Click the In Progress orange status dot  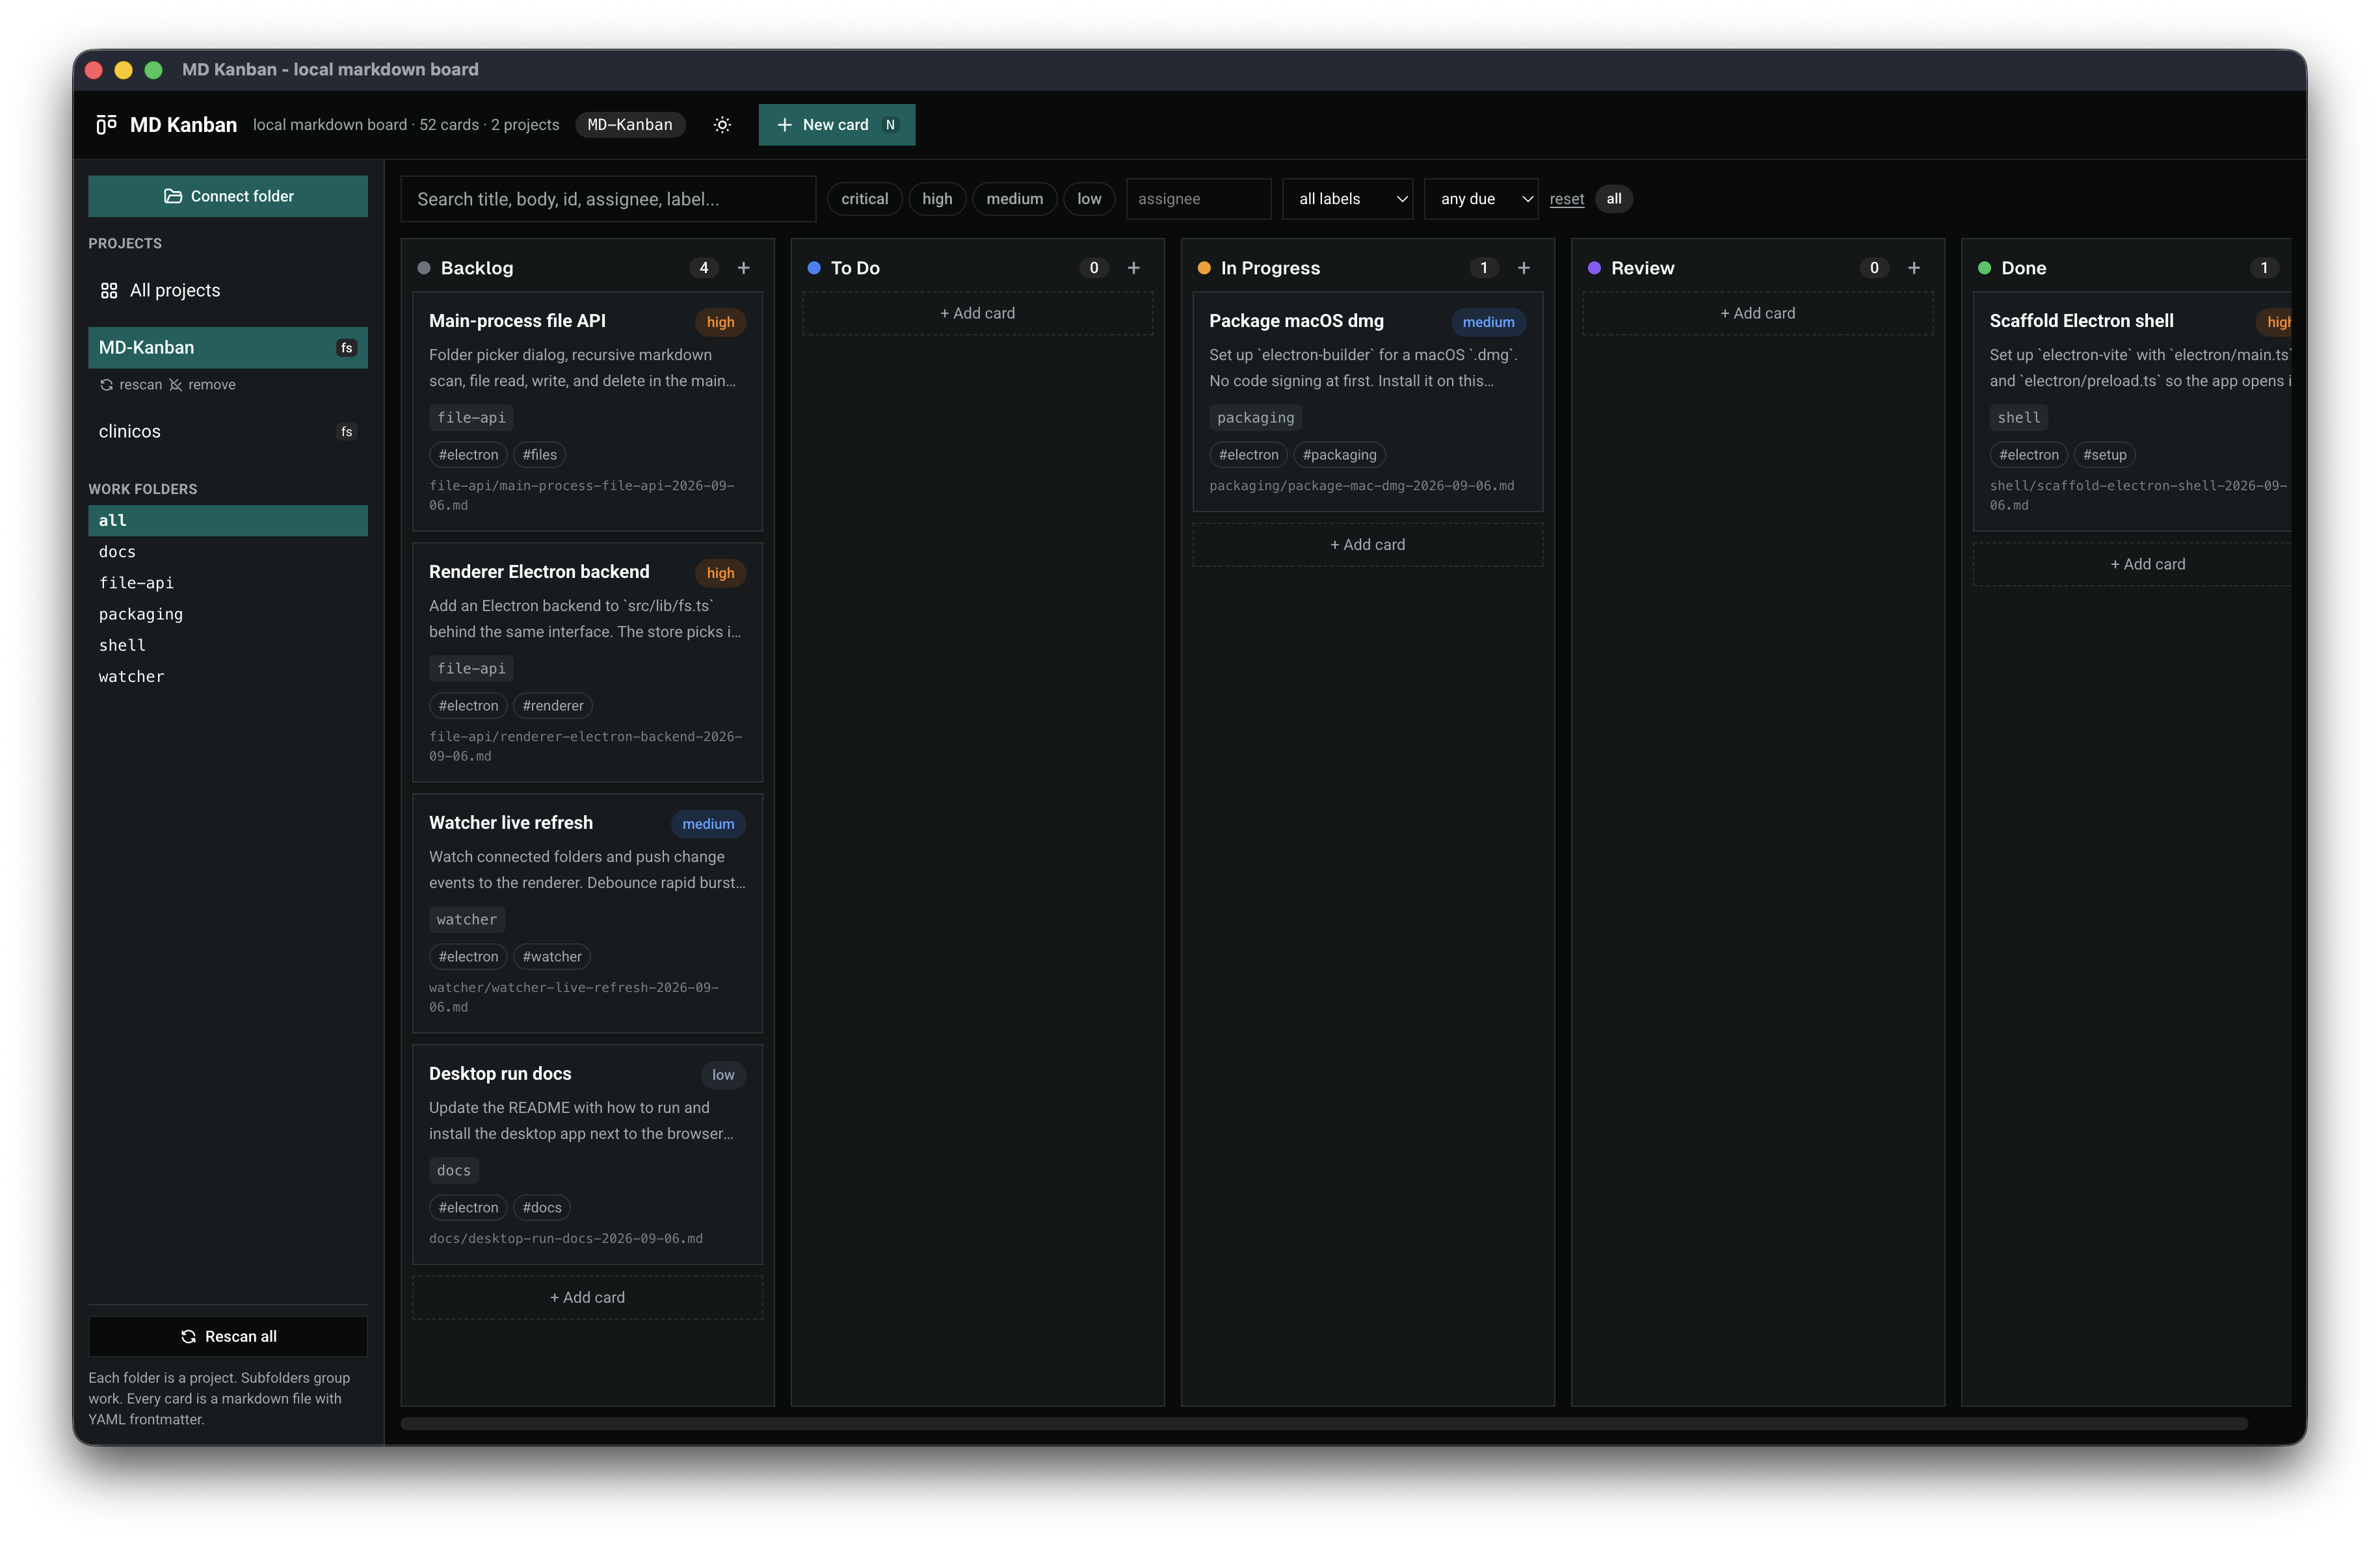(1204, 268)
